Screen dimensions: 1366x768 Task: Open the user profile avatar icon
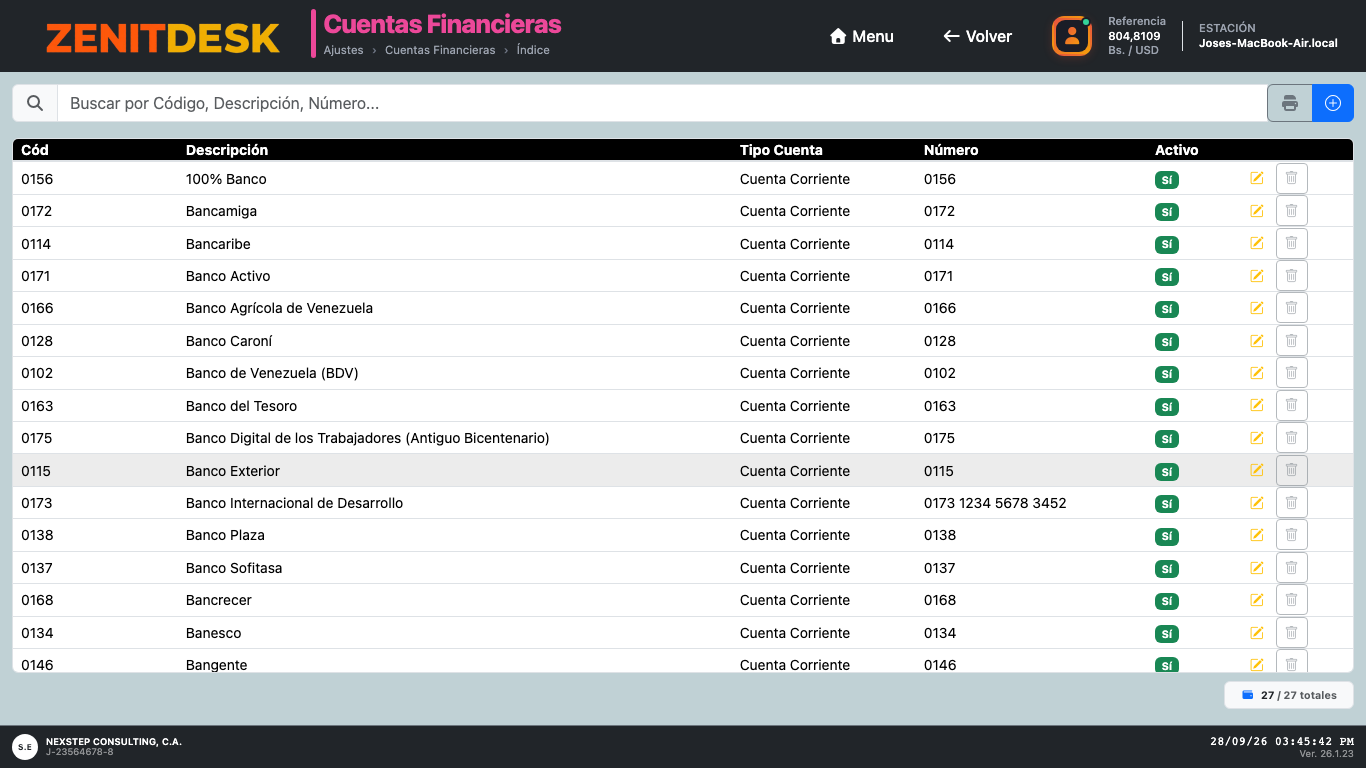coord(1071,36)
